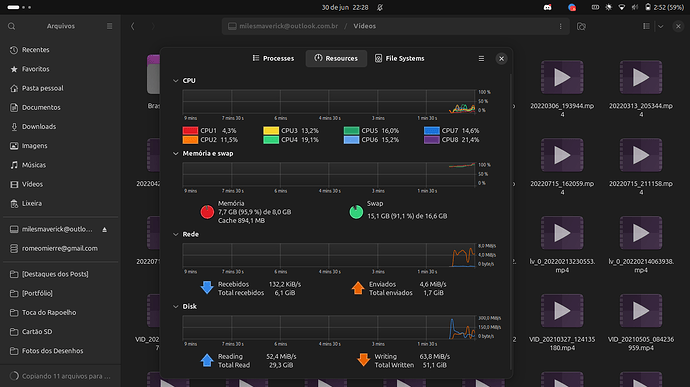Image resolution: width=690 pixels, height=387 pixels.
Task: Open [Portfólio] bookmark folder
Action: [x=60, y=293]
